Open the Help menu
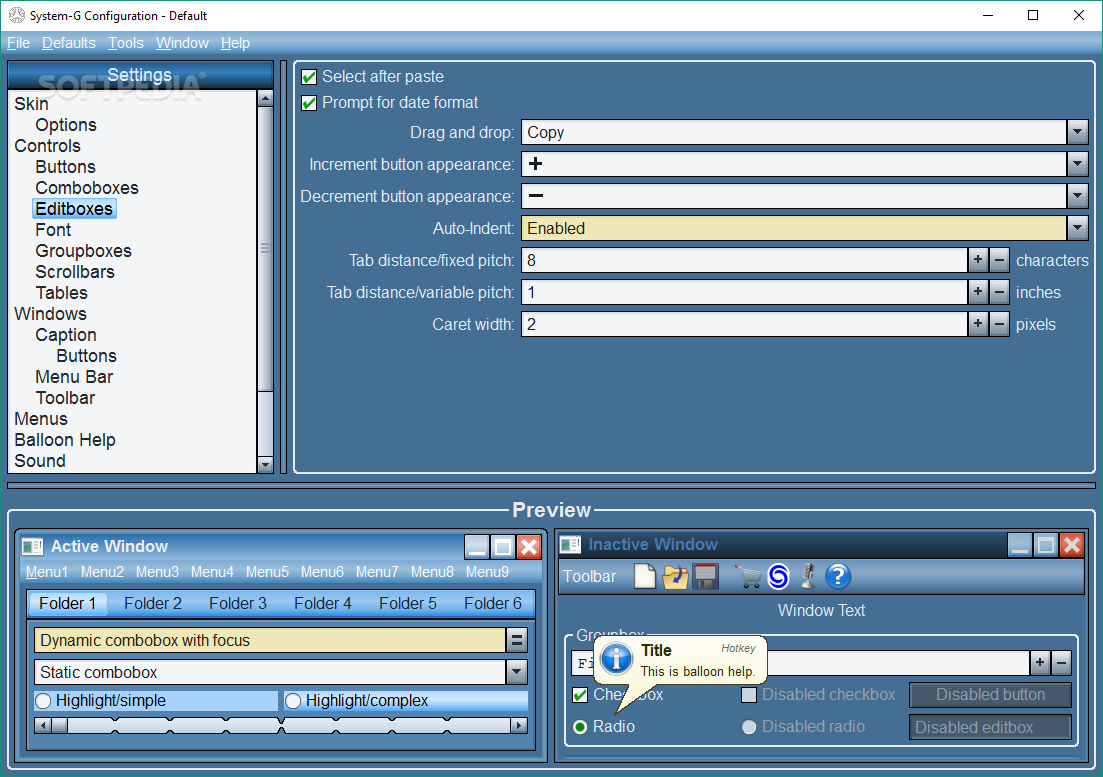This screenshot has width=1103, height=777. tap(235, 43)
